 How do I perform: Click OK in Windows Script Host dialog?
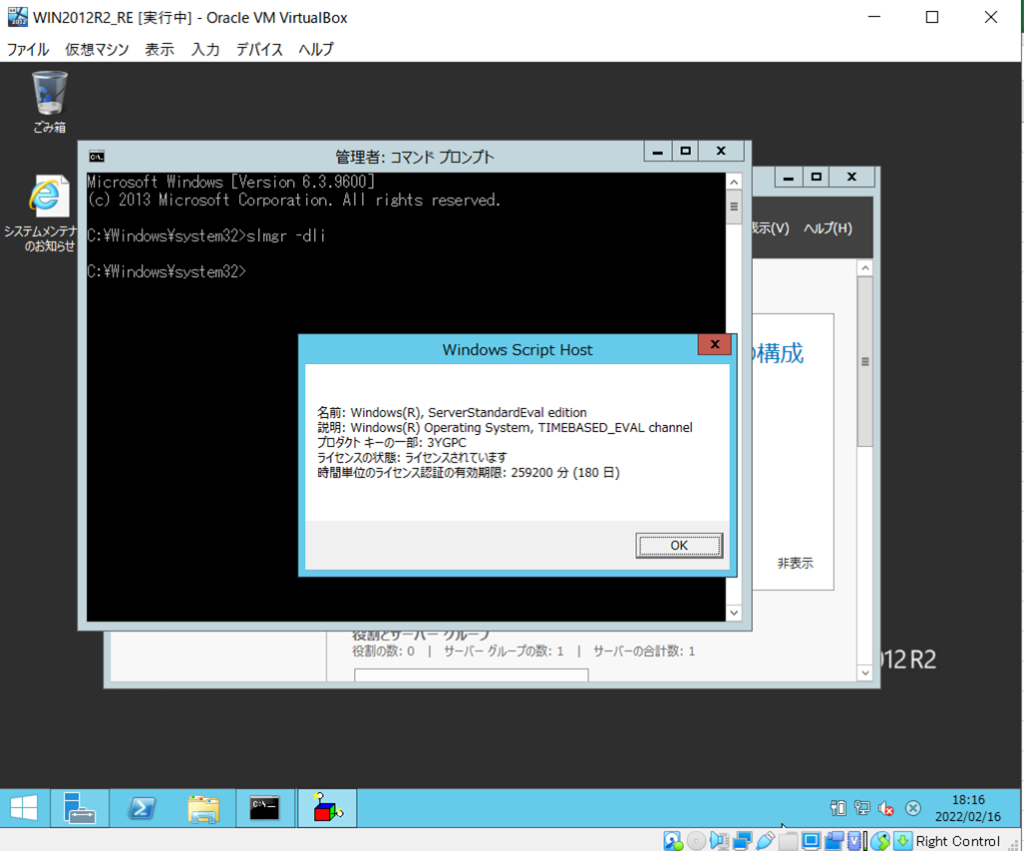(678, 545)
